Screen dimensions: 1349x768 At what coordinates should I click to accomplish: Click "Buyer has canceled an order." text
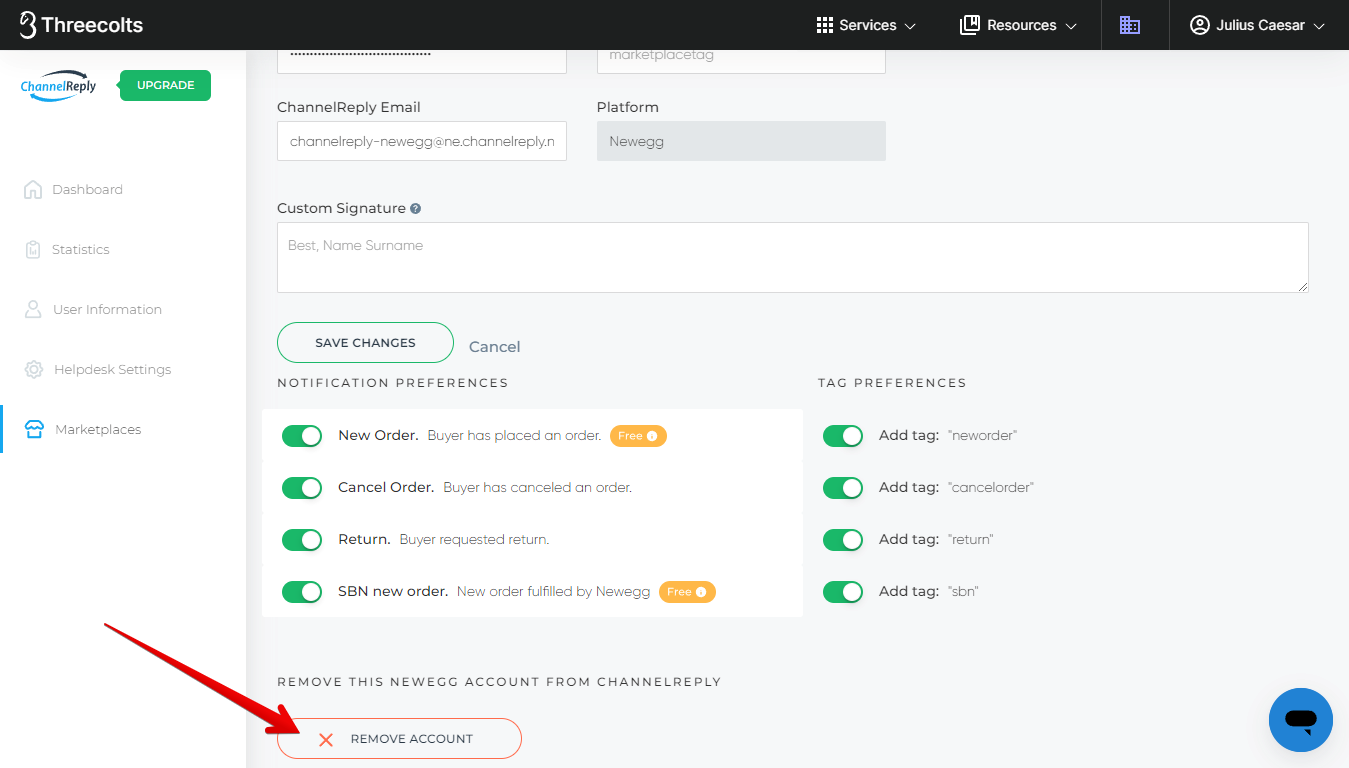(x=538, y=488)
